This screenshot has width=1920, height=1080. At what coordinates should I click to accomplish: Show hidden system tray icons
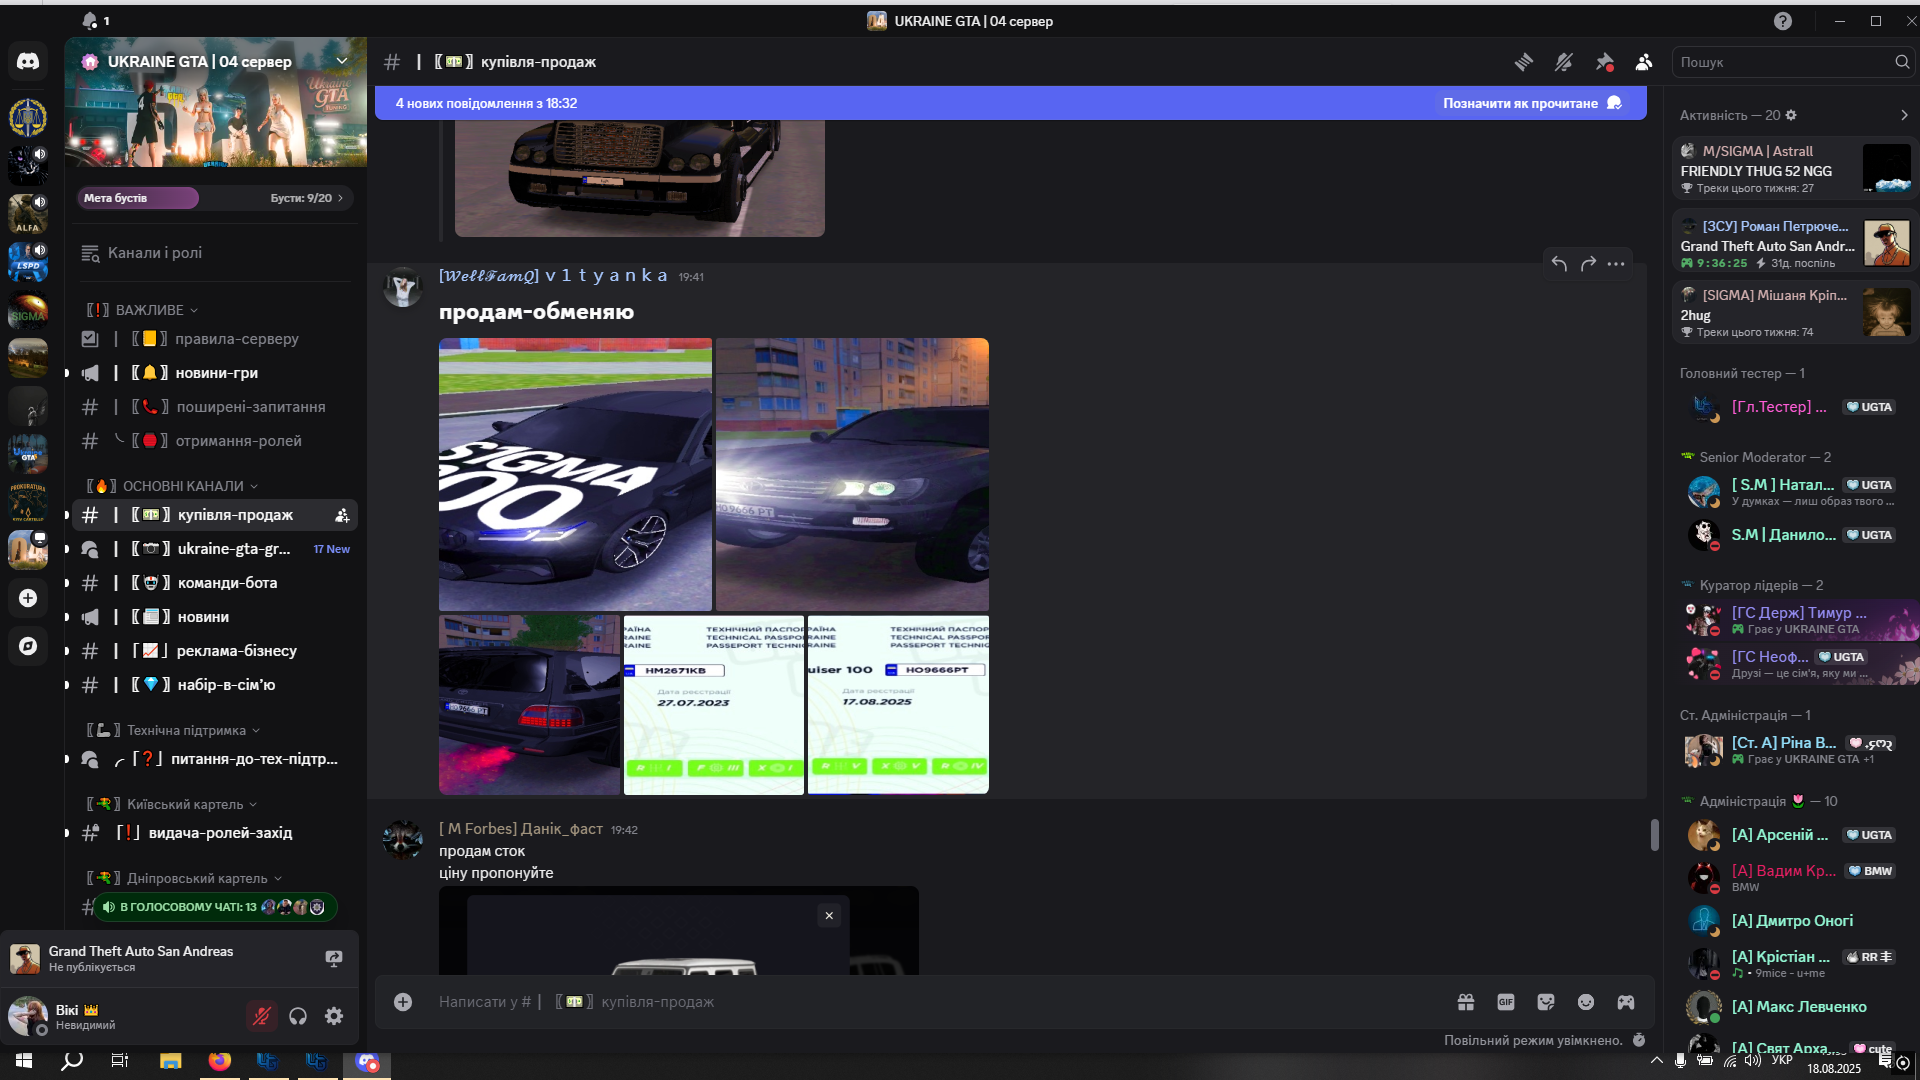[x=1657, y=1061]
